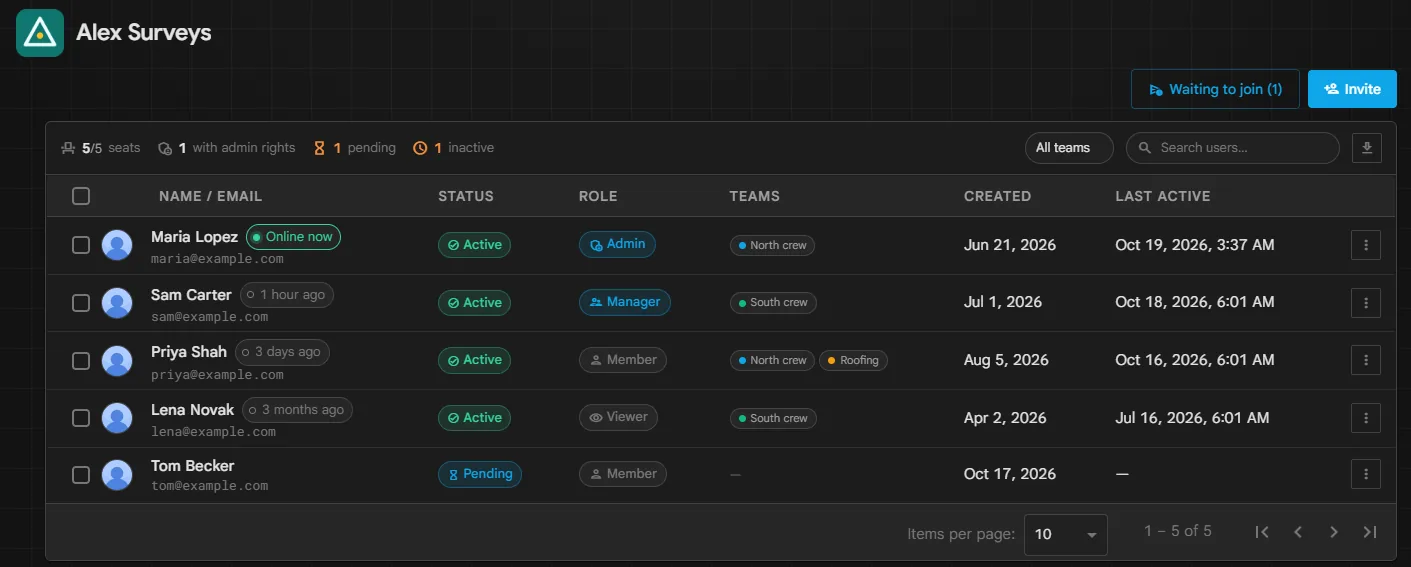Click the 3 days ago activity badge
This screenshot has width=1411, height=567.
tap(282, 352)
